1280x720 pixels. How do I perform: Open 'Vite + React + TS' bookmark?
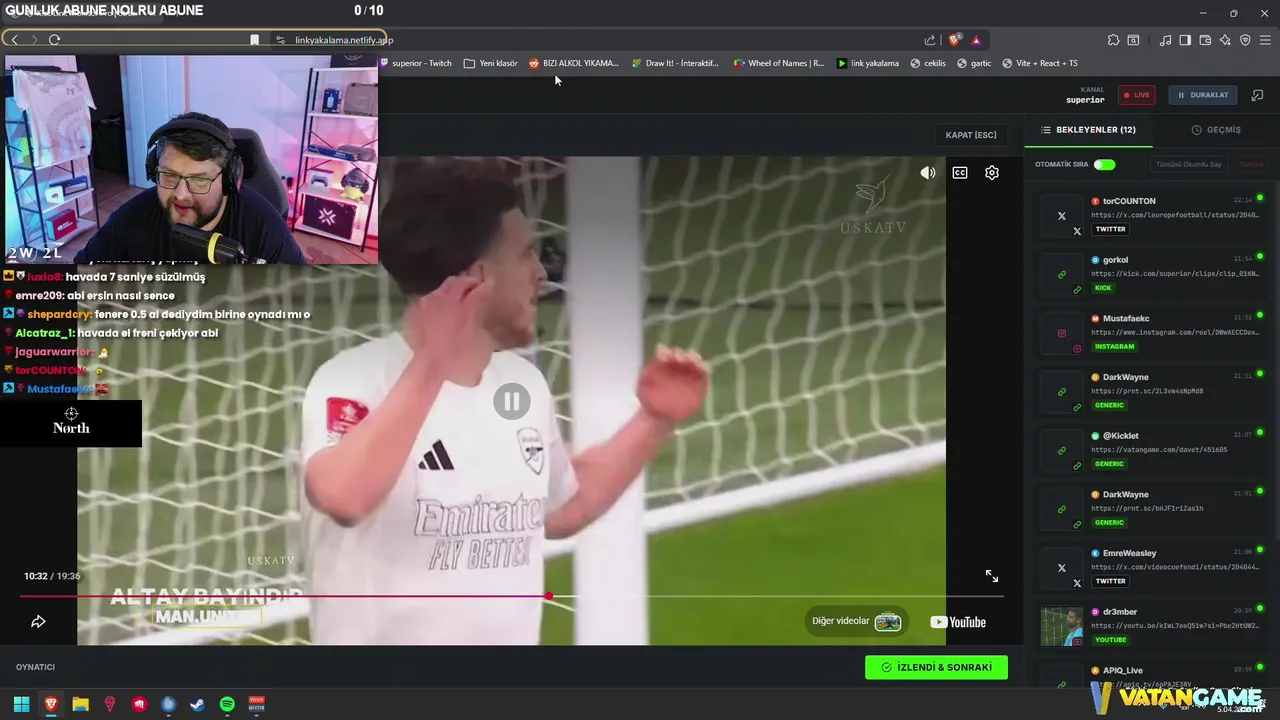(x=1040, y=63)
